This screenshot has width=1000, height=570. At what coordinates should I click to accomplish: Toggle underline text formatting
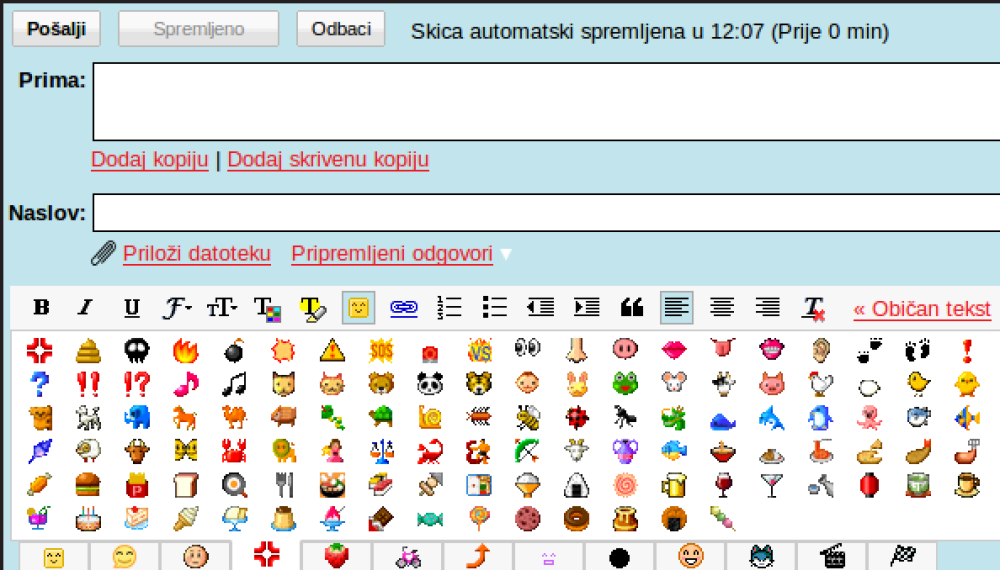tap(131, 308)
